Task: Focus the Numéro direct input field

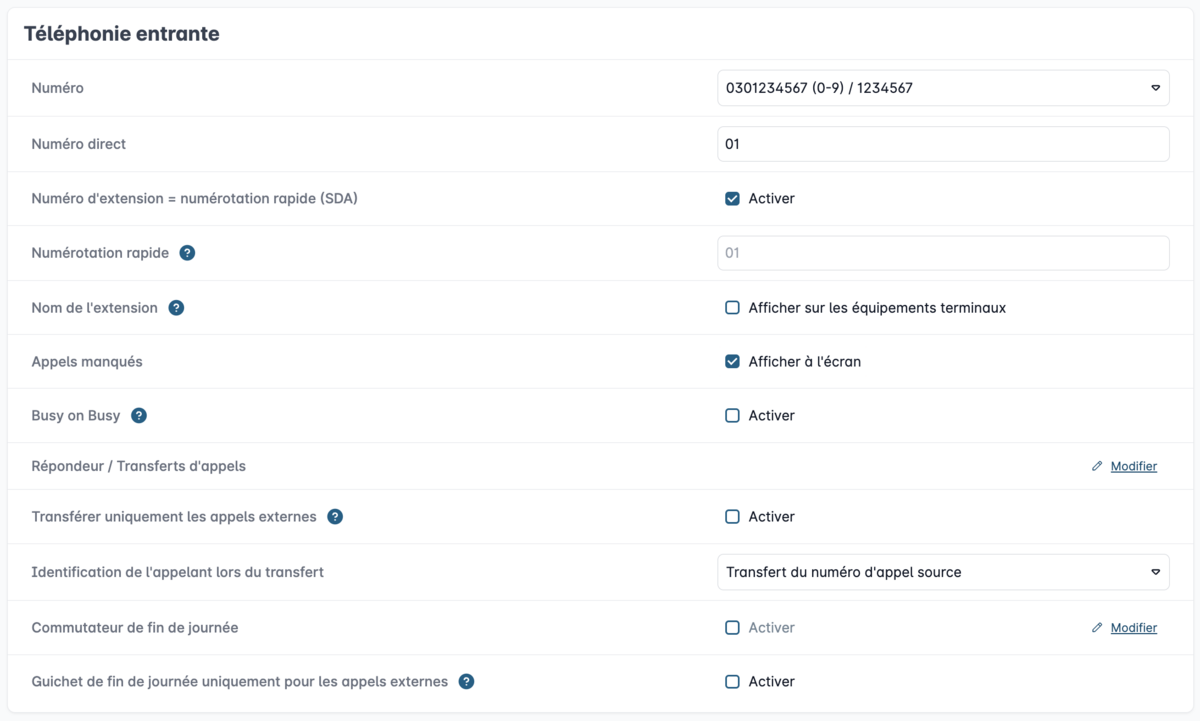Action: (x=943, y=144)
